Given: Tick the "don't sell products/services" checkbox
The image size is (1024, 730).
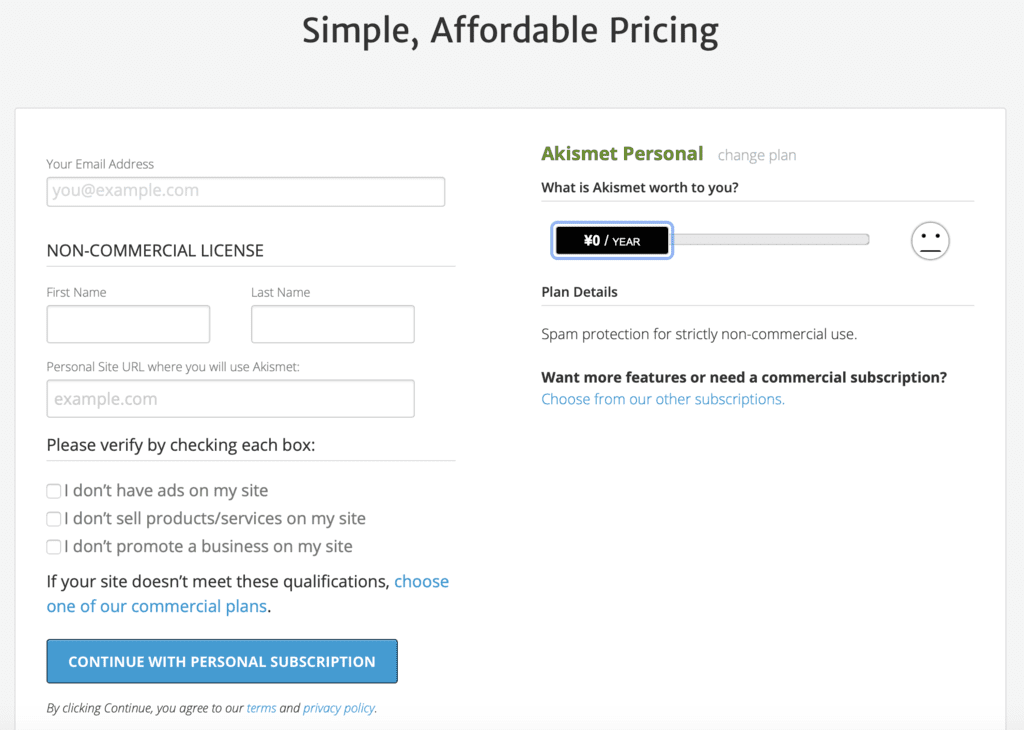Looking at the screenshot, I should pyautogui.click(x=54, y=519).
